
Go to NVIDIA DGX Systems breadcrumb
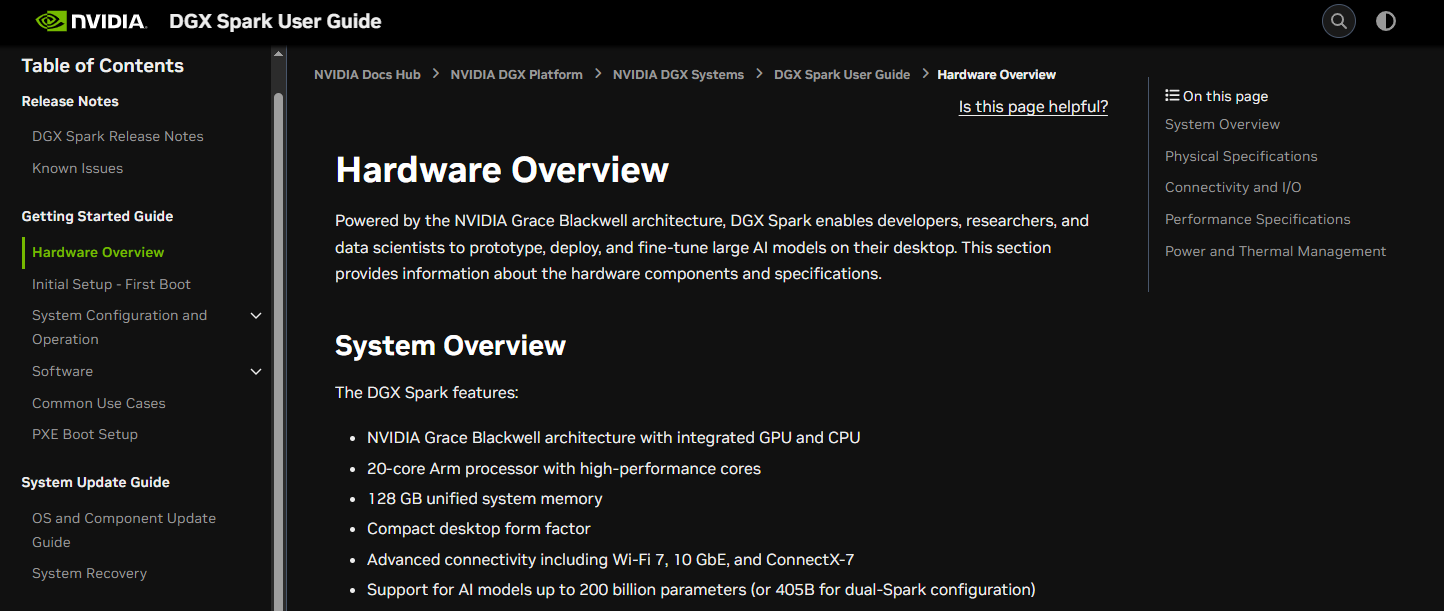[678, 74]
